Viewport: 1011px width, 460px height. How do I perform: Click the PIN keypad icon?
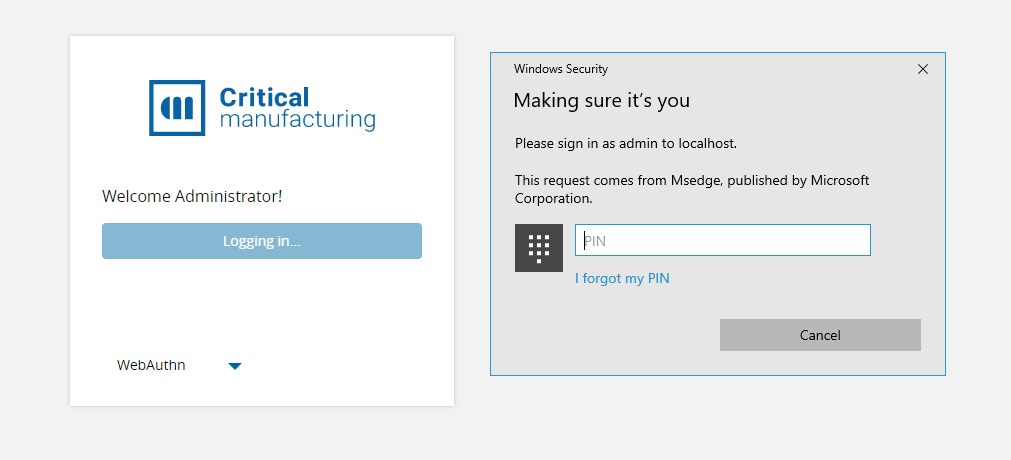[539, 248]
